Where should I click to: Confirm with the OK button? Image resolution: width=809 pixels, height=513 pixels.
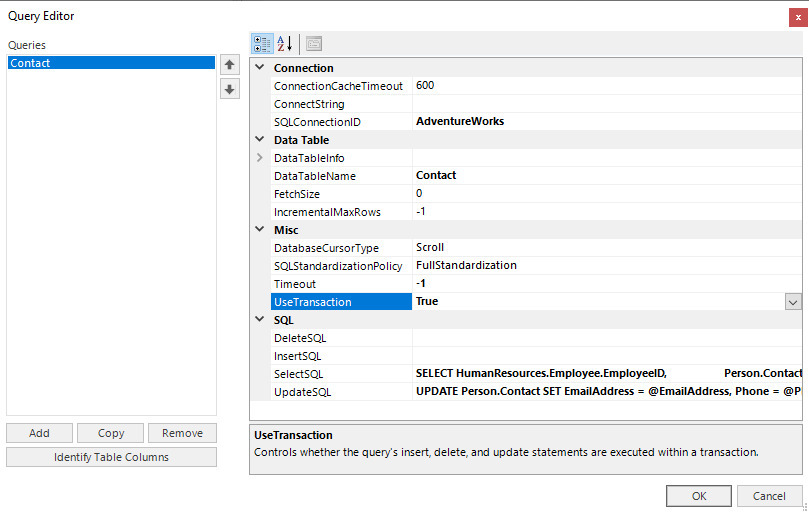tap(699, 496)
